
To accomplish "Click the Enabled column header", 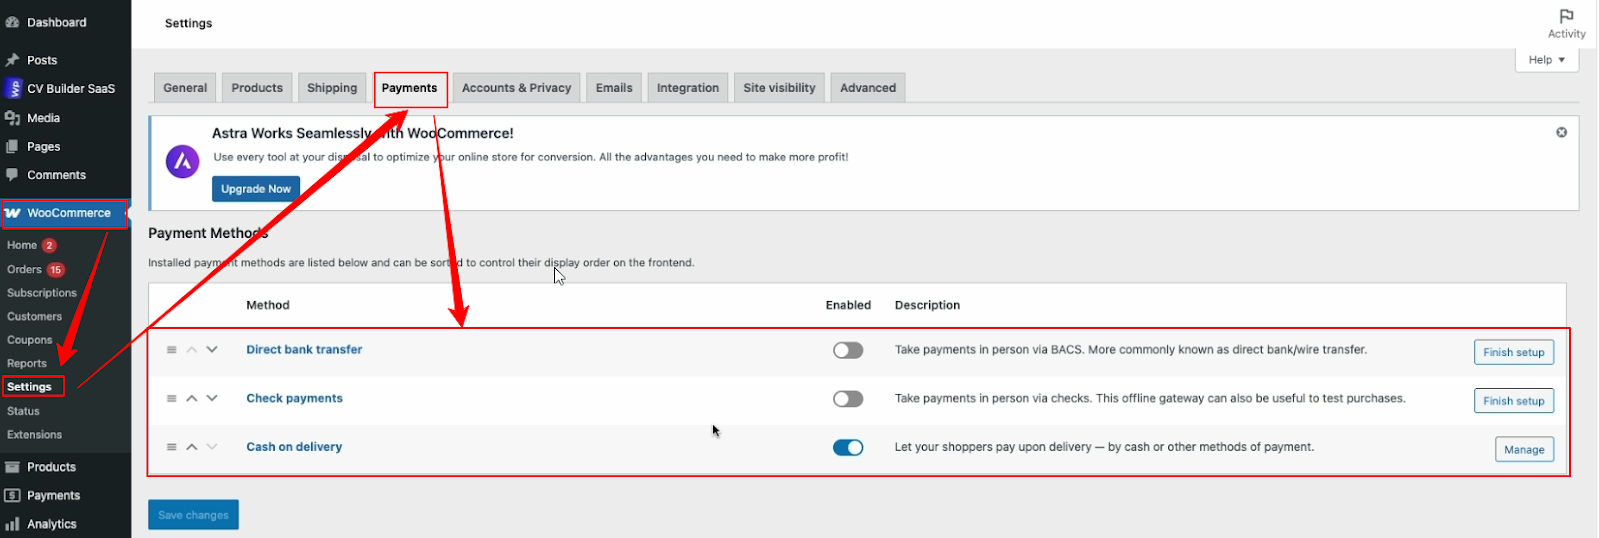I will [848, 305].
